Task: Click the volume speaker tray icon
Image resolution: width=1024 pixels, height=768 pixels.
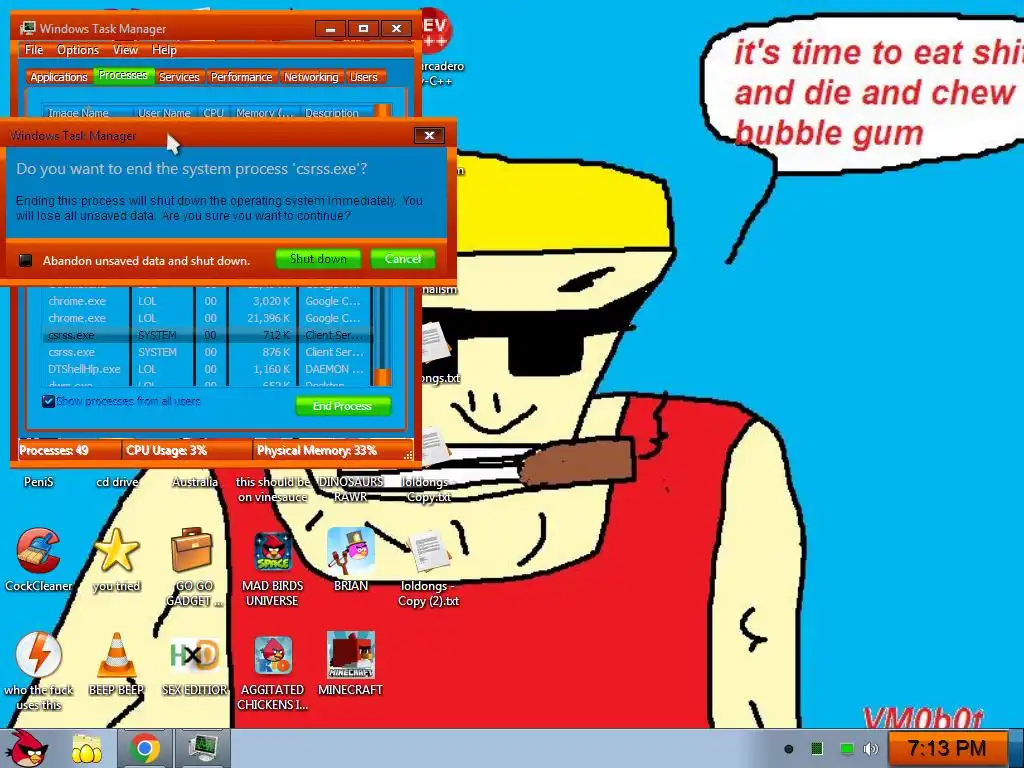Action: pyautogui.click(x=871, y=748)
